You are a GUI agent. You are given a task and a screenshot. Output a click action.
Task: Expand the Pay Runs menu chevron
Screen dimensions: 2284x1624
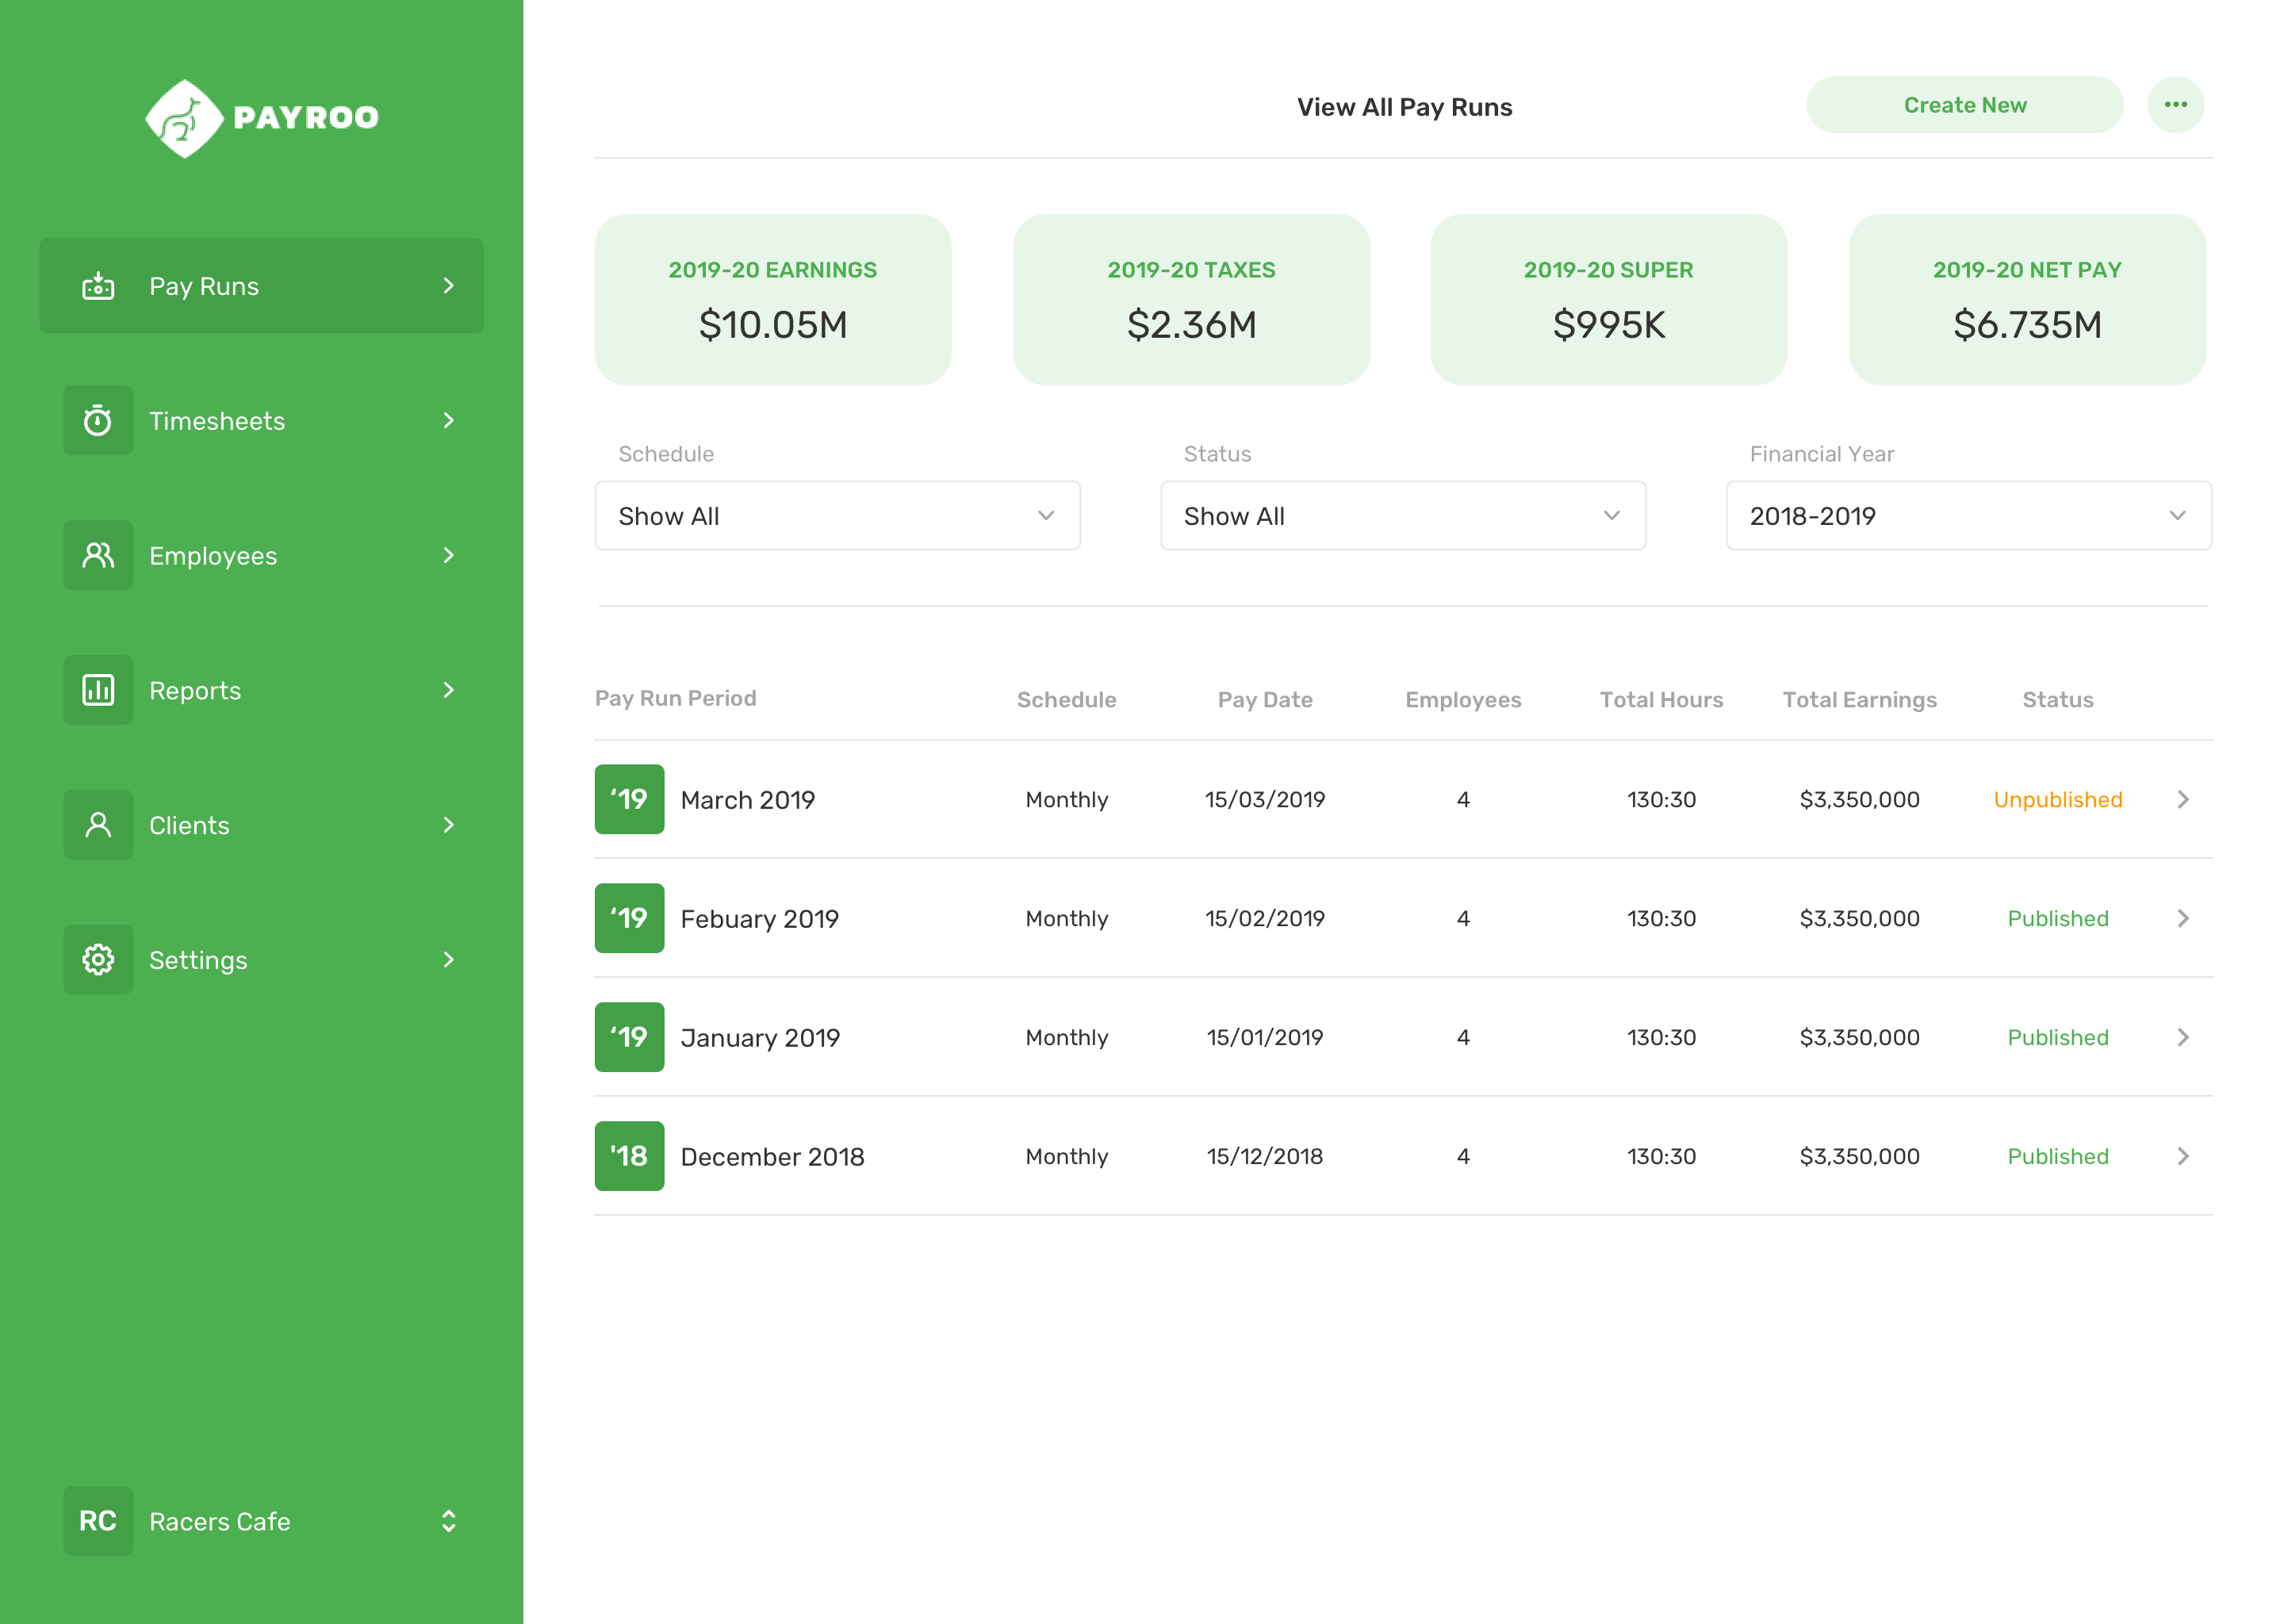[x=449, y=286]
